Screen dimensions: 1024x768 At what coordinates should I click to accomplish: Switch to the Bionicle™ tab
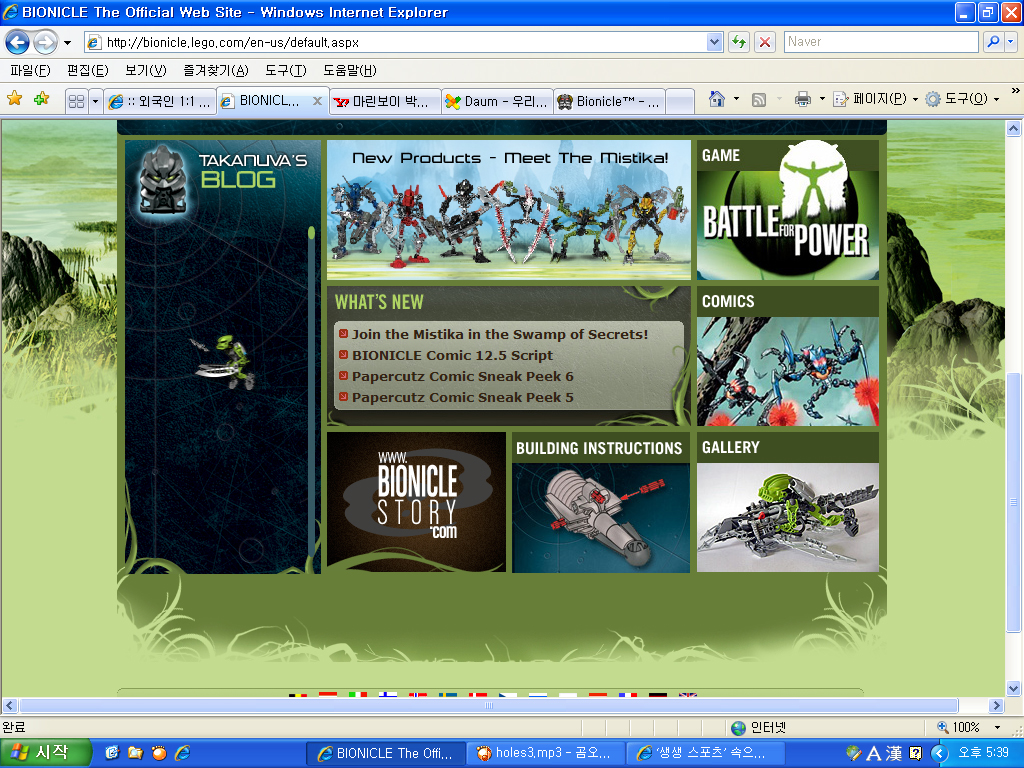(x=609, y=101)
